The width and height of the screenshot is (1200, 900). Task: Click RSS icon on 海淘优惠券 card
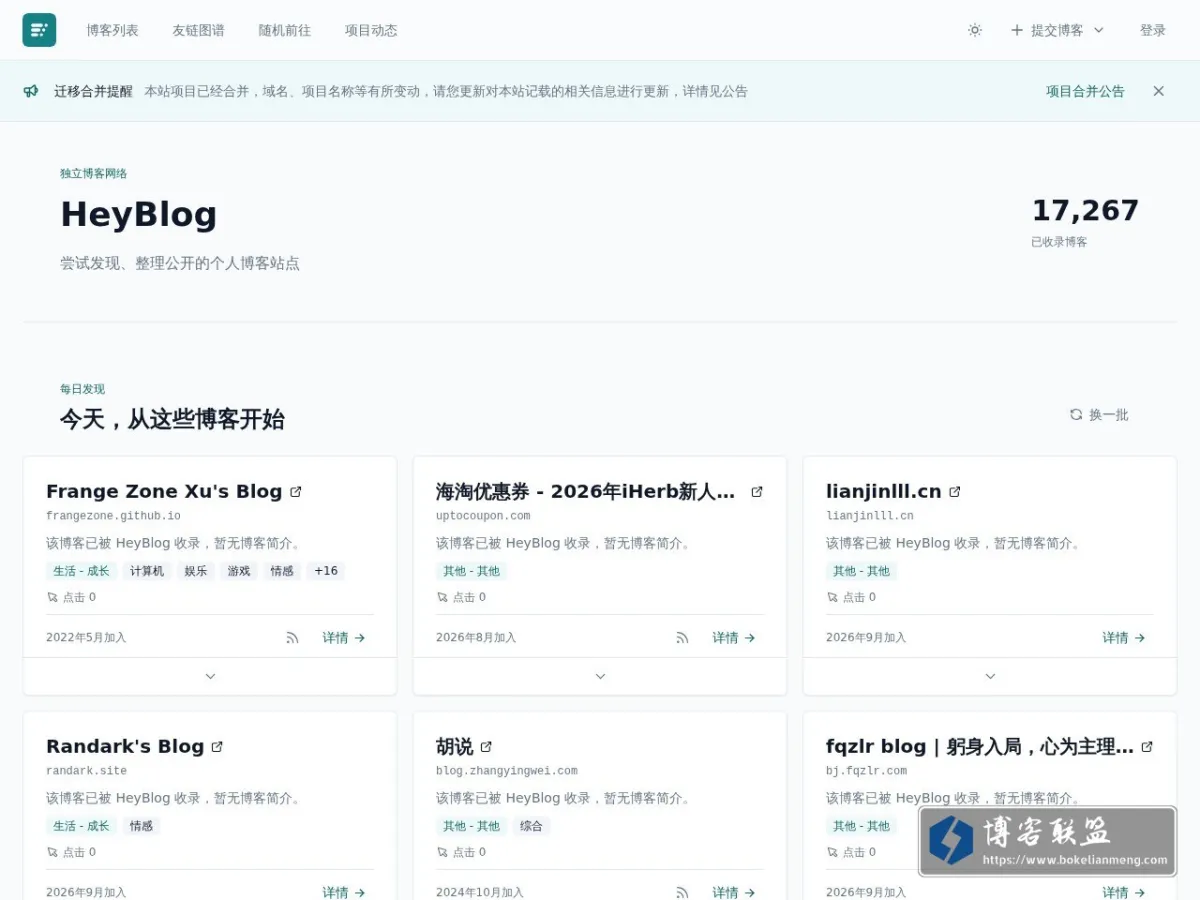point(682,638)
